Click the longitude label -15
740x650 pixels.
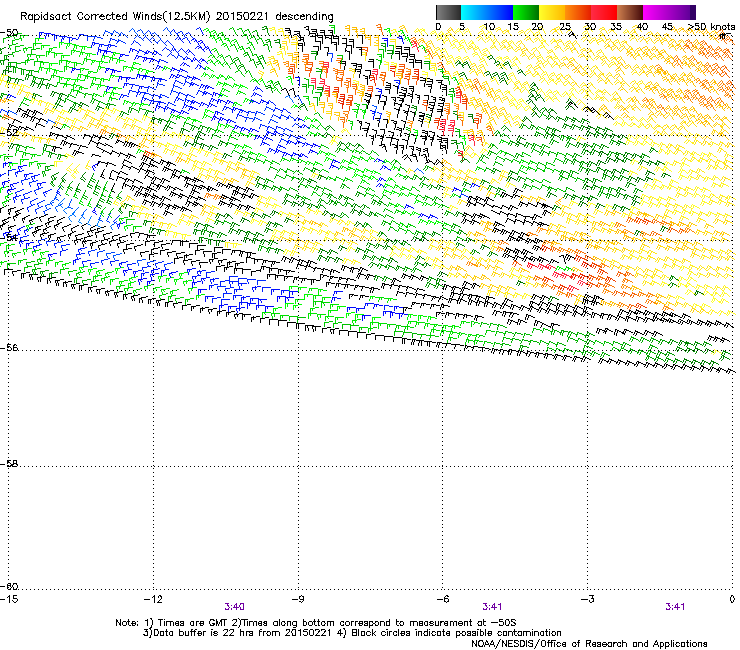click(9, 599)
